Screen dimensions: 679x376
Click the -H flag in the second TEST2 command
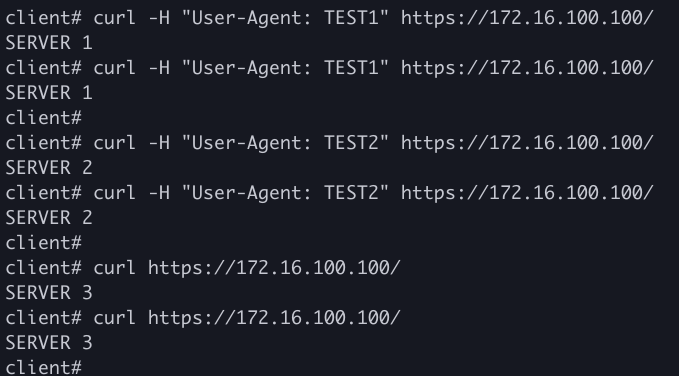(159, 193)
